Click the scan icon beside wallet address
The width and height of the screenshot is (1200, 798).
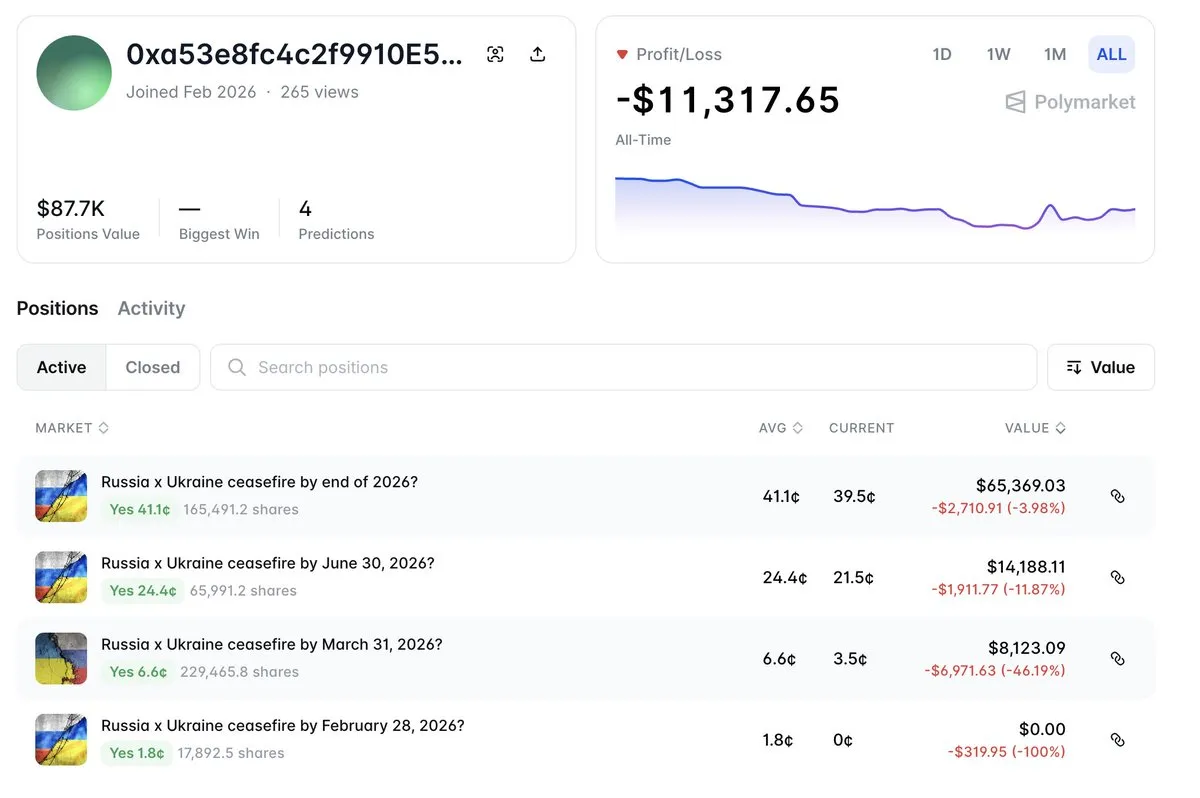tap(495, 55)
